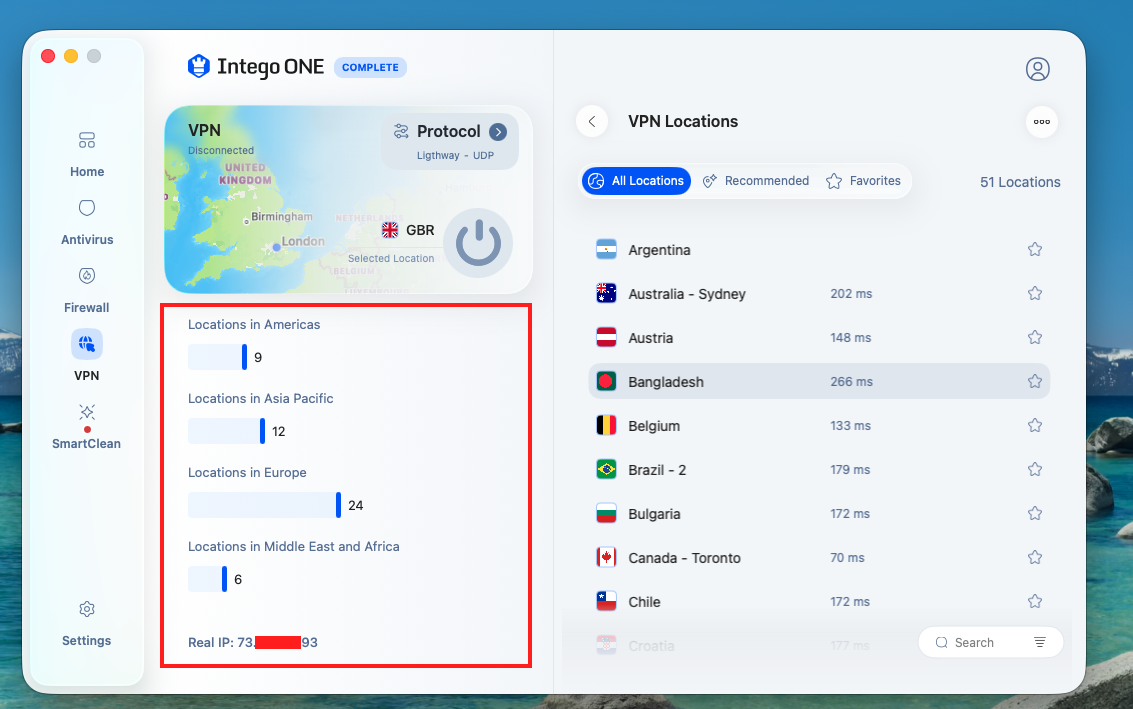1133x709 pixels.
Task: Click the Protocol sliders icon
Action: [401, 132]
